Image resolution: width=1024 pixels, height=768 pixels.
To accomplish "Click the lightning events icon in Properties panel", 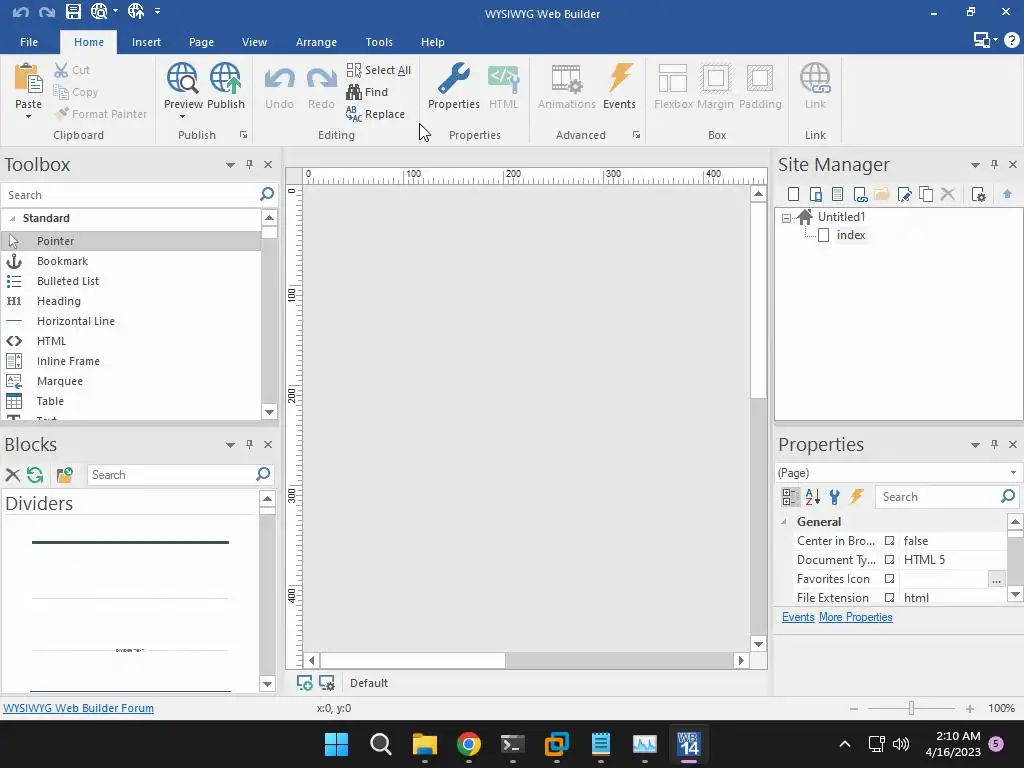I will coord(857,497).
